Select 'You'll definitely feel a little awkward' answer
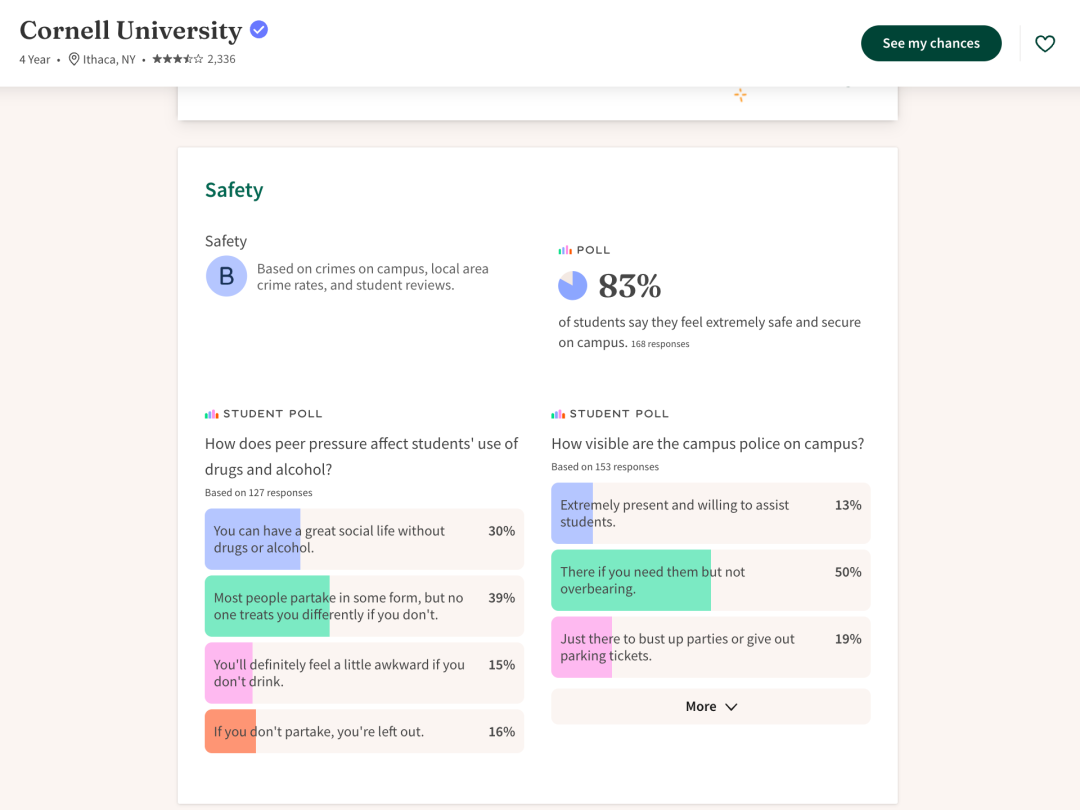 (364, 673)
